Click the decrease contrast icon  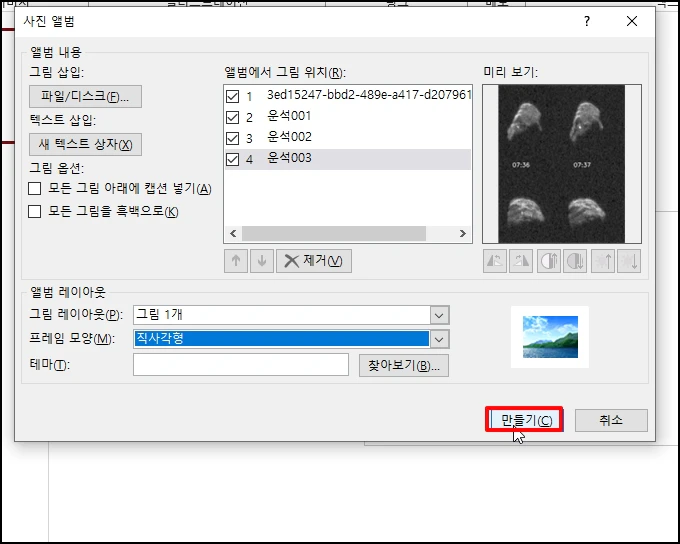click(x=575, y=261)
